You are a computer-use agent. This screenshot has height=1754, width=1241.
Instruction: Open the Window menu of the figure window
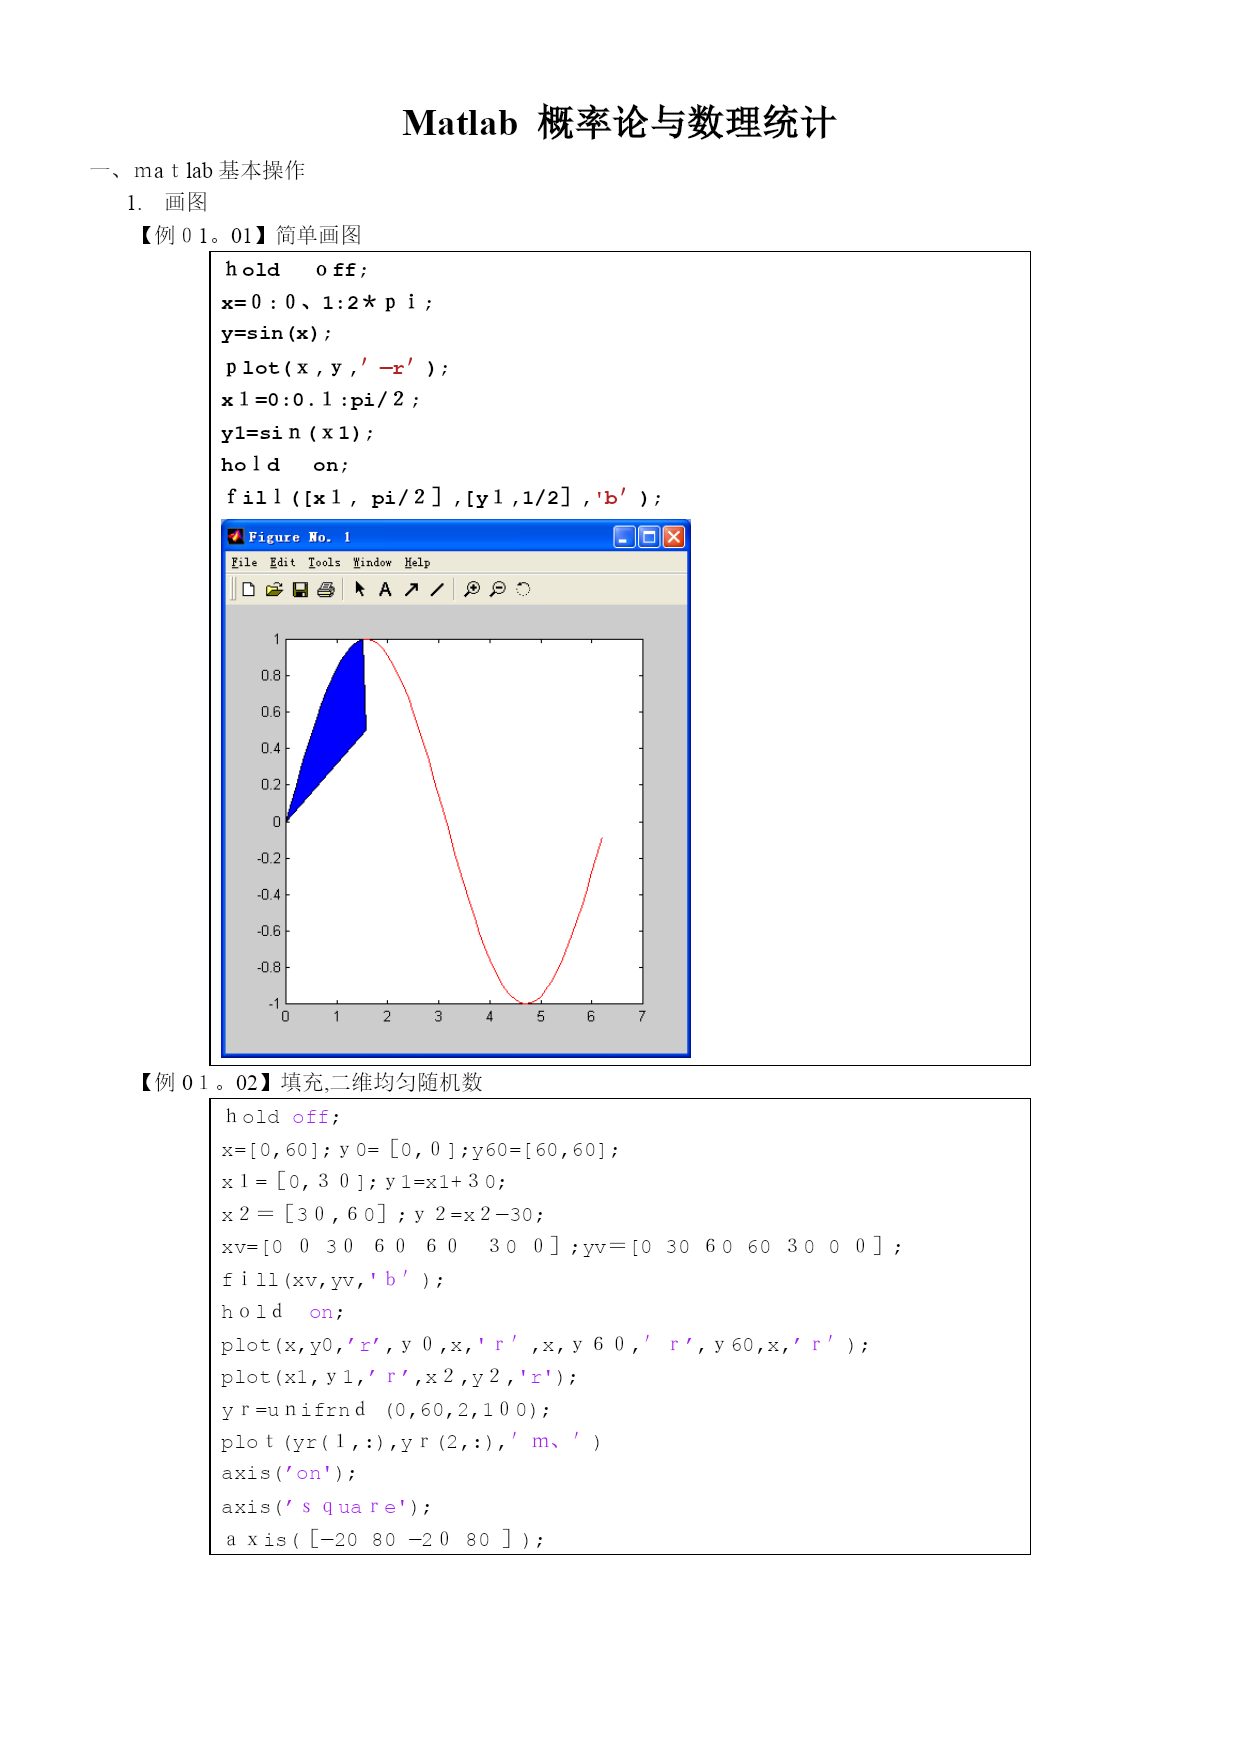(372, 563)
